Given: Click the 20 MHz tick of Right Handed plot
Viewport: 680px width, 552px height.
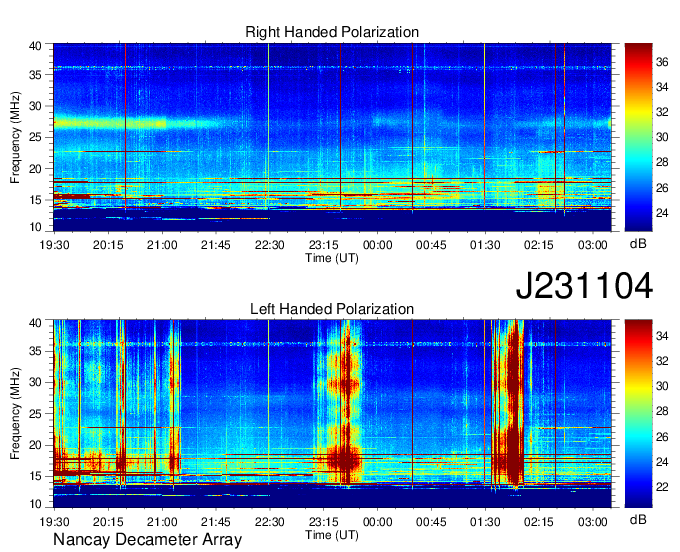Looking at the screenshot, I should tap(35, 169).
